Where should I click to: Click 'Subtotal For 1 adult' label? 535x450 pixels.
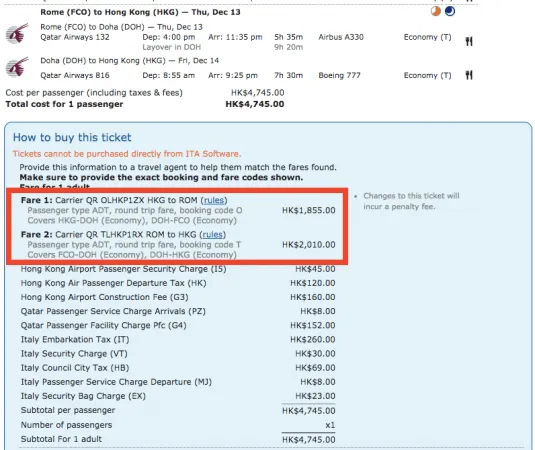click(x=61, y=439)
